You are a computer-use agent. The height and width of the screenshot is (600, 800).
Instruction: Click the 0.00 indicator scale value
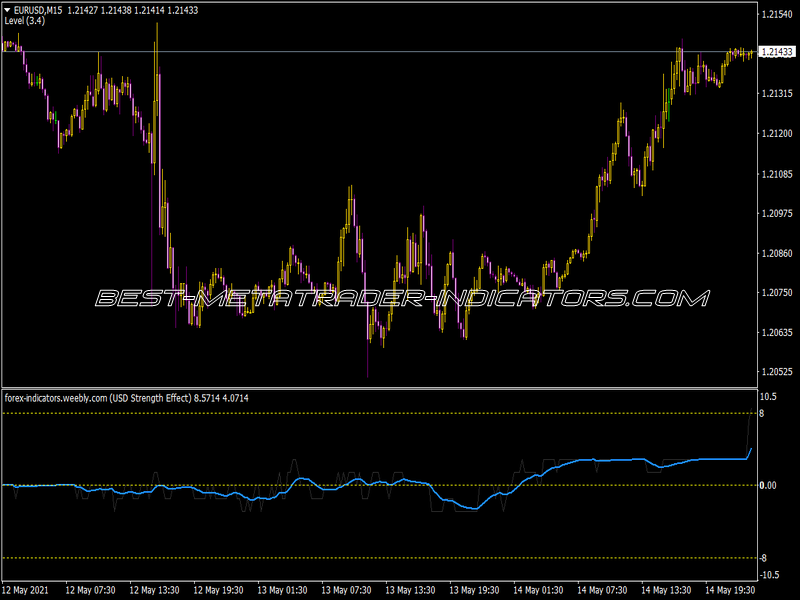click(x=768, y=485)
